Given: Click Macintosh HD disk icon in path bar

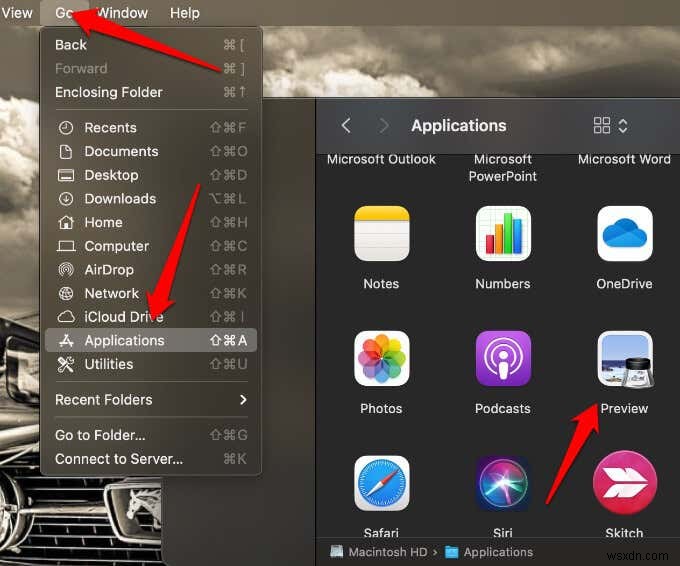Looking at the screenshot, I should click(337, 552).
